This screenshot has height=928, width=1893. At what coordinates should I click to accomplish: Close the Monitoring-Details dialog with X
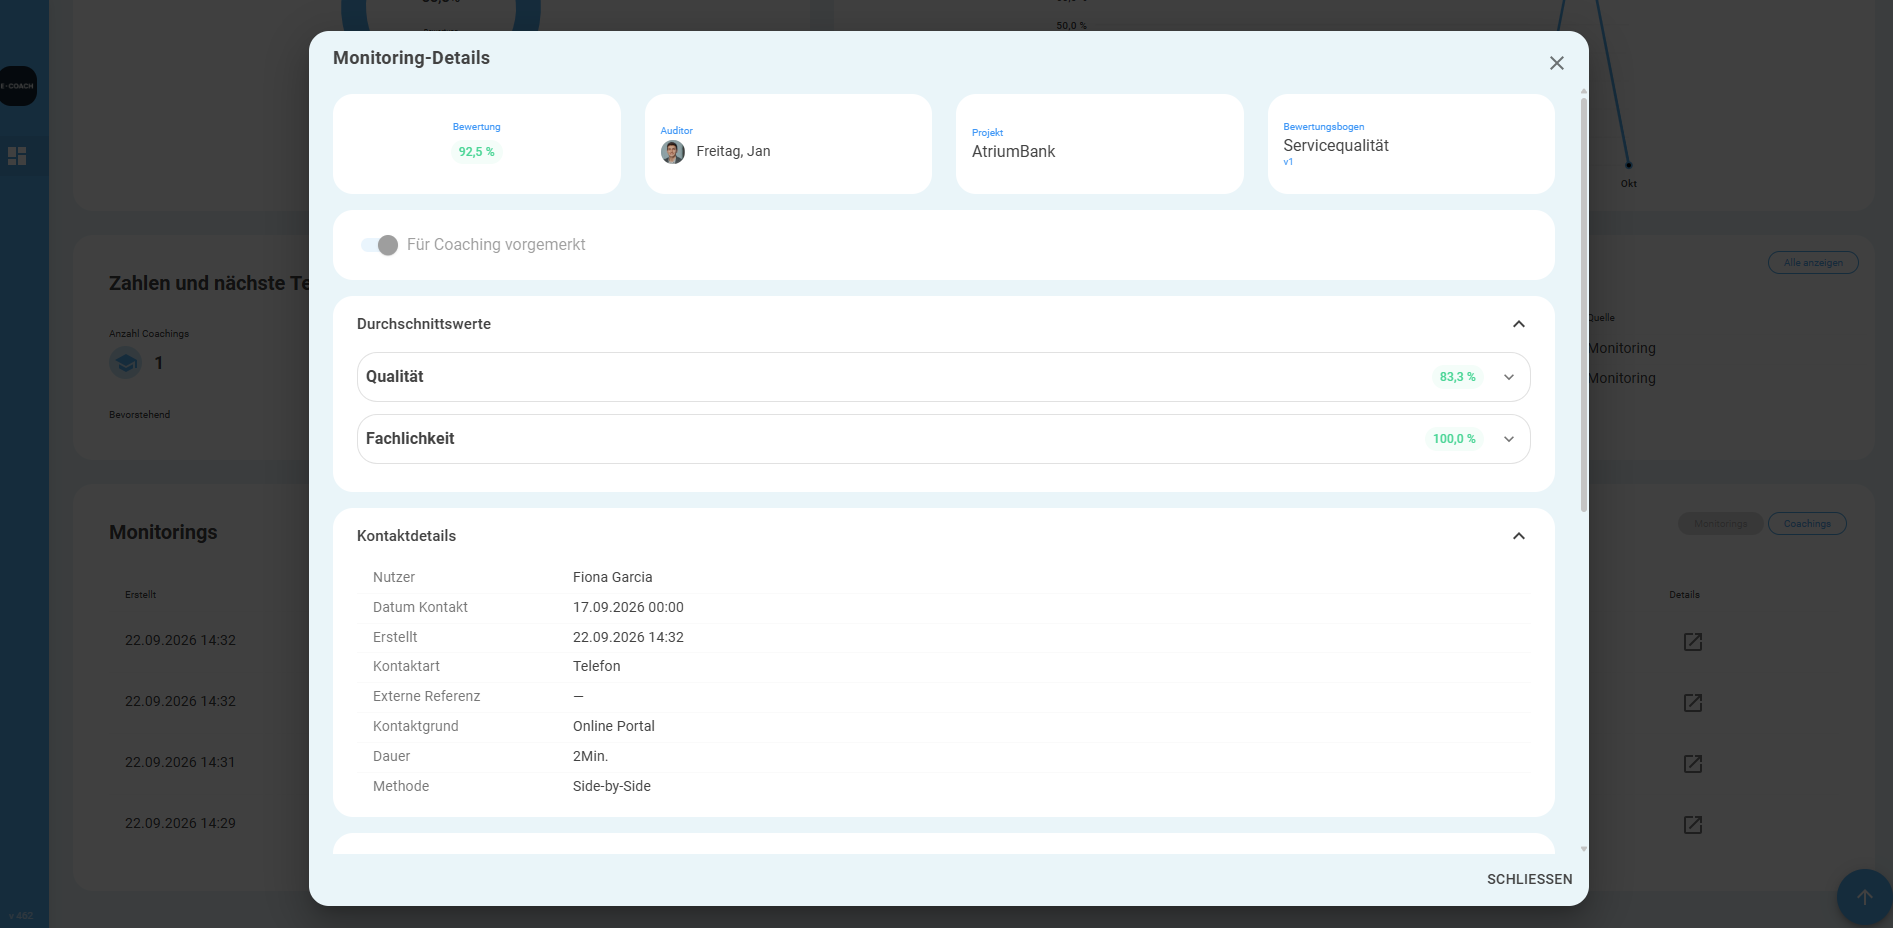click(x=1556, y=63)
